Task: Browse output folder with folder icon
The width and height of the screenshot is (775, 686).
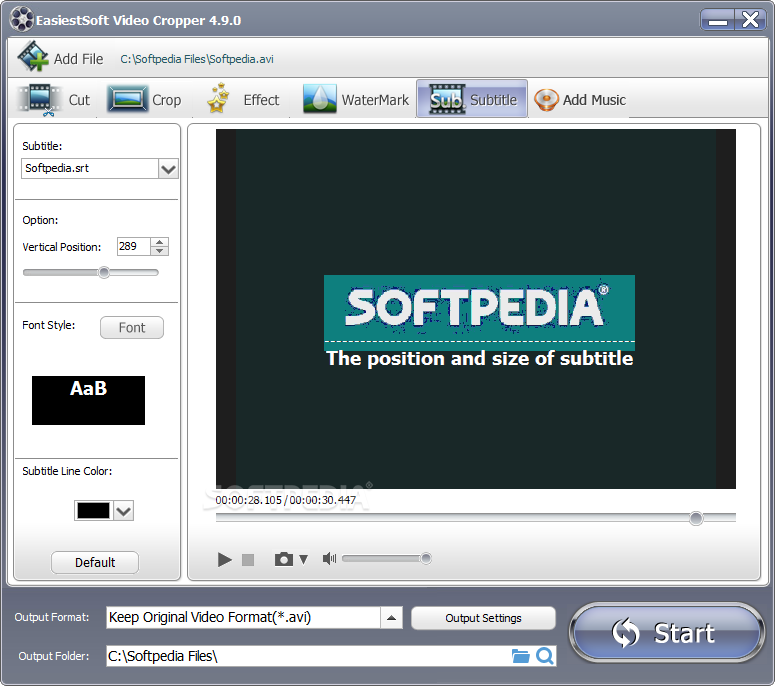Action: (520, 656)
